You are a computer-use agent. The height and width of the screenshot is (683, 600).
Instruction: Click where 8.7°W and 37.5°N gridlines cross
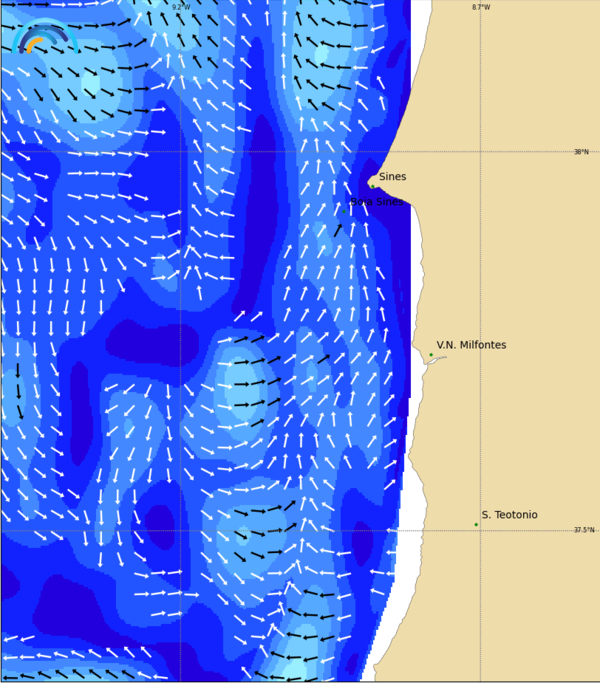click(x=481, y=530)
